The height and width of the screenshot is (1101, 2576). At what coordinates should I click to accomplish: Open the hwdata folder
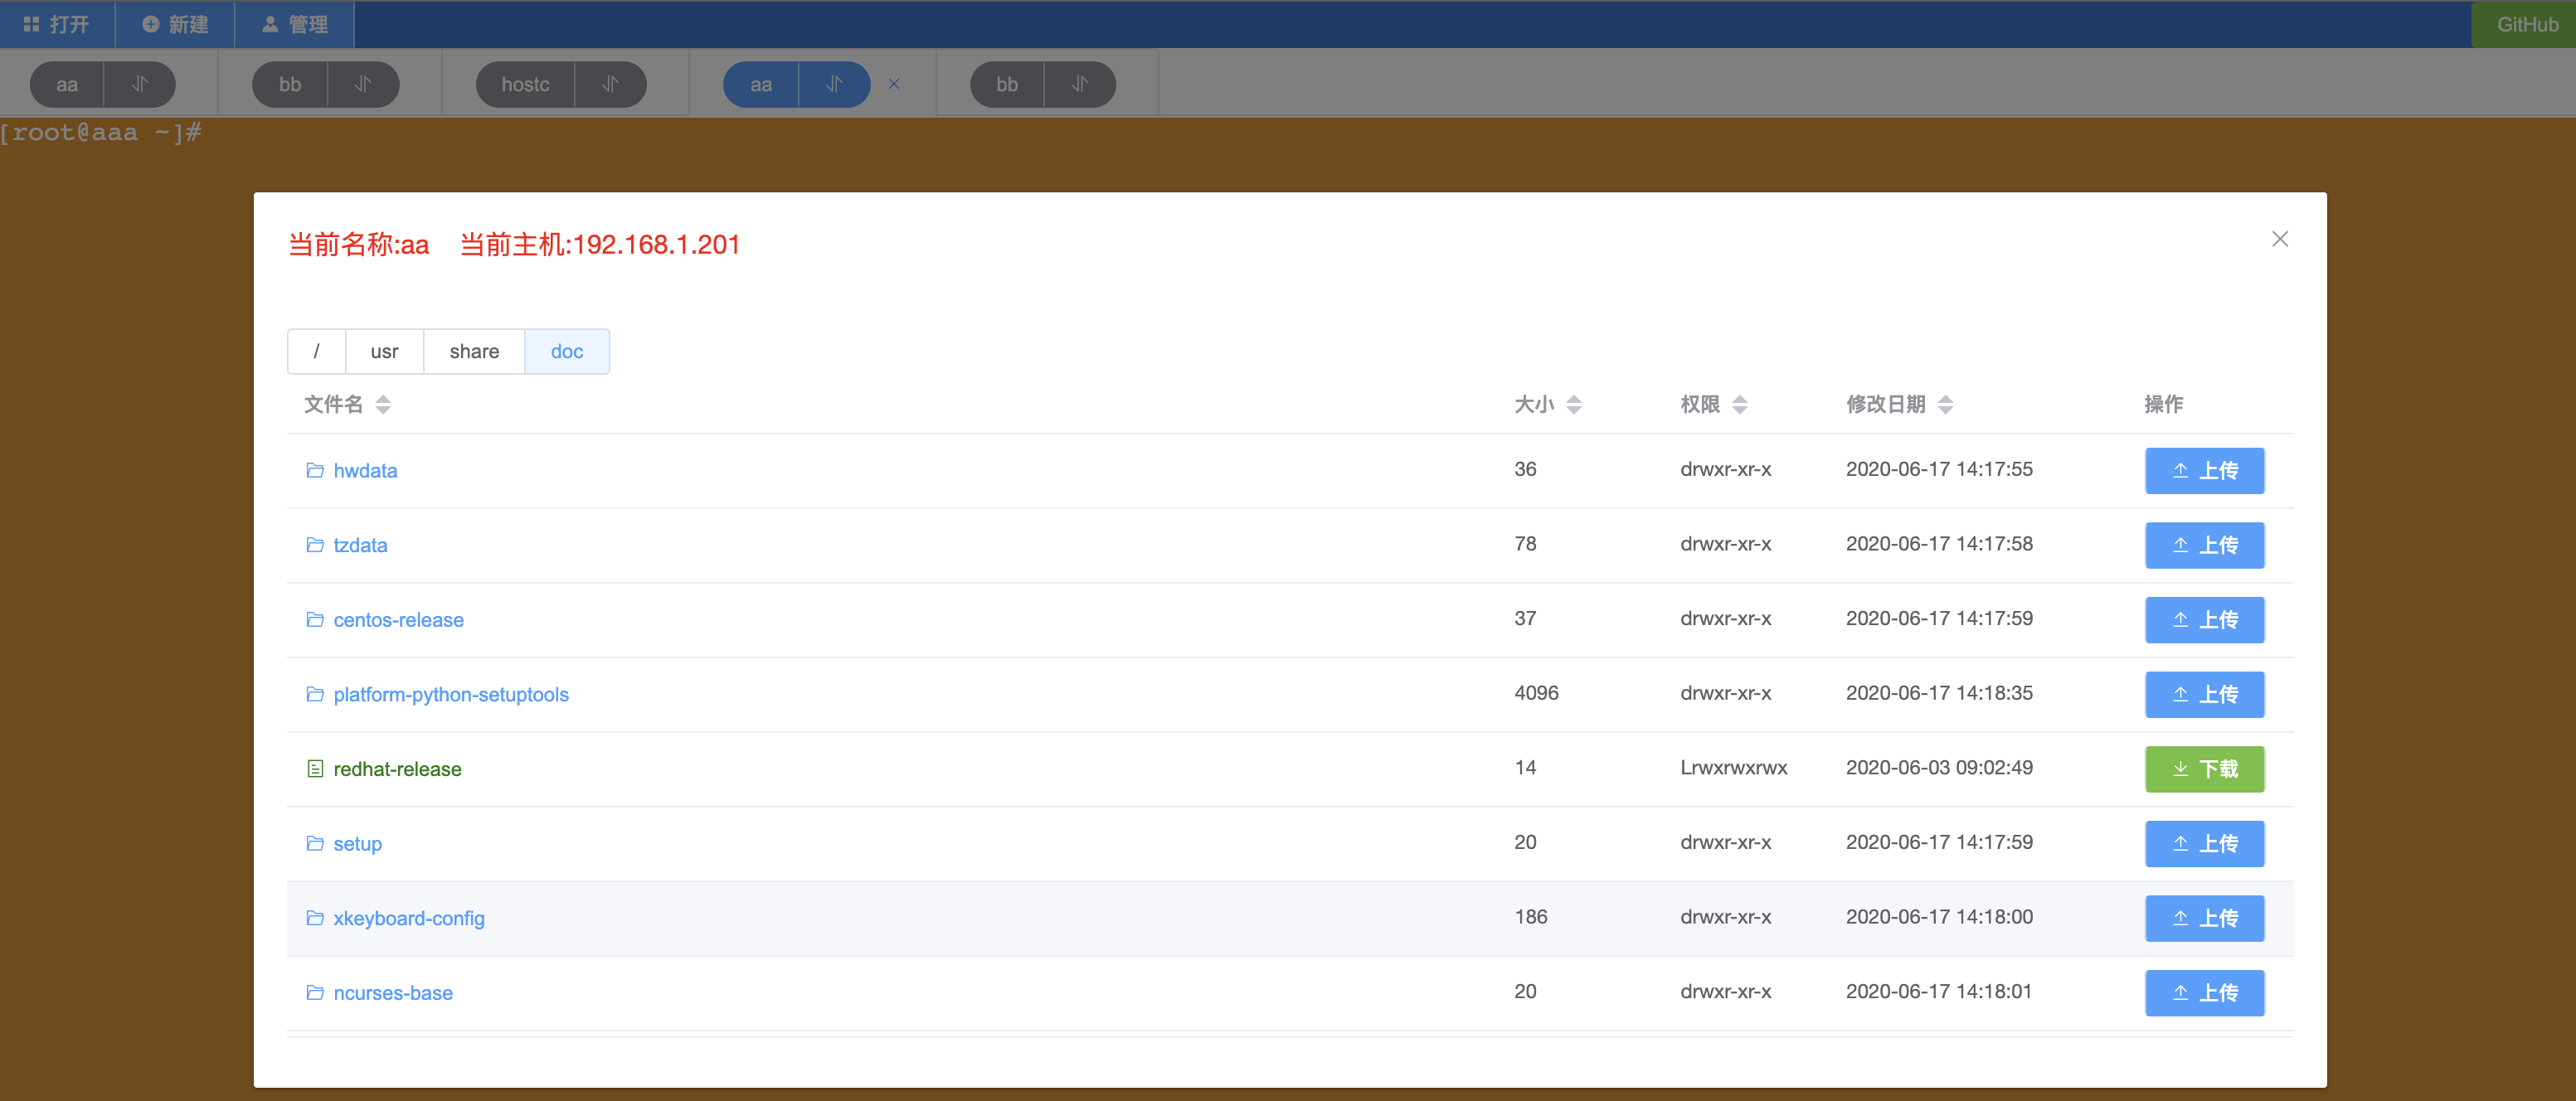pyautogui.click(x=364, y=470)
